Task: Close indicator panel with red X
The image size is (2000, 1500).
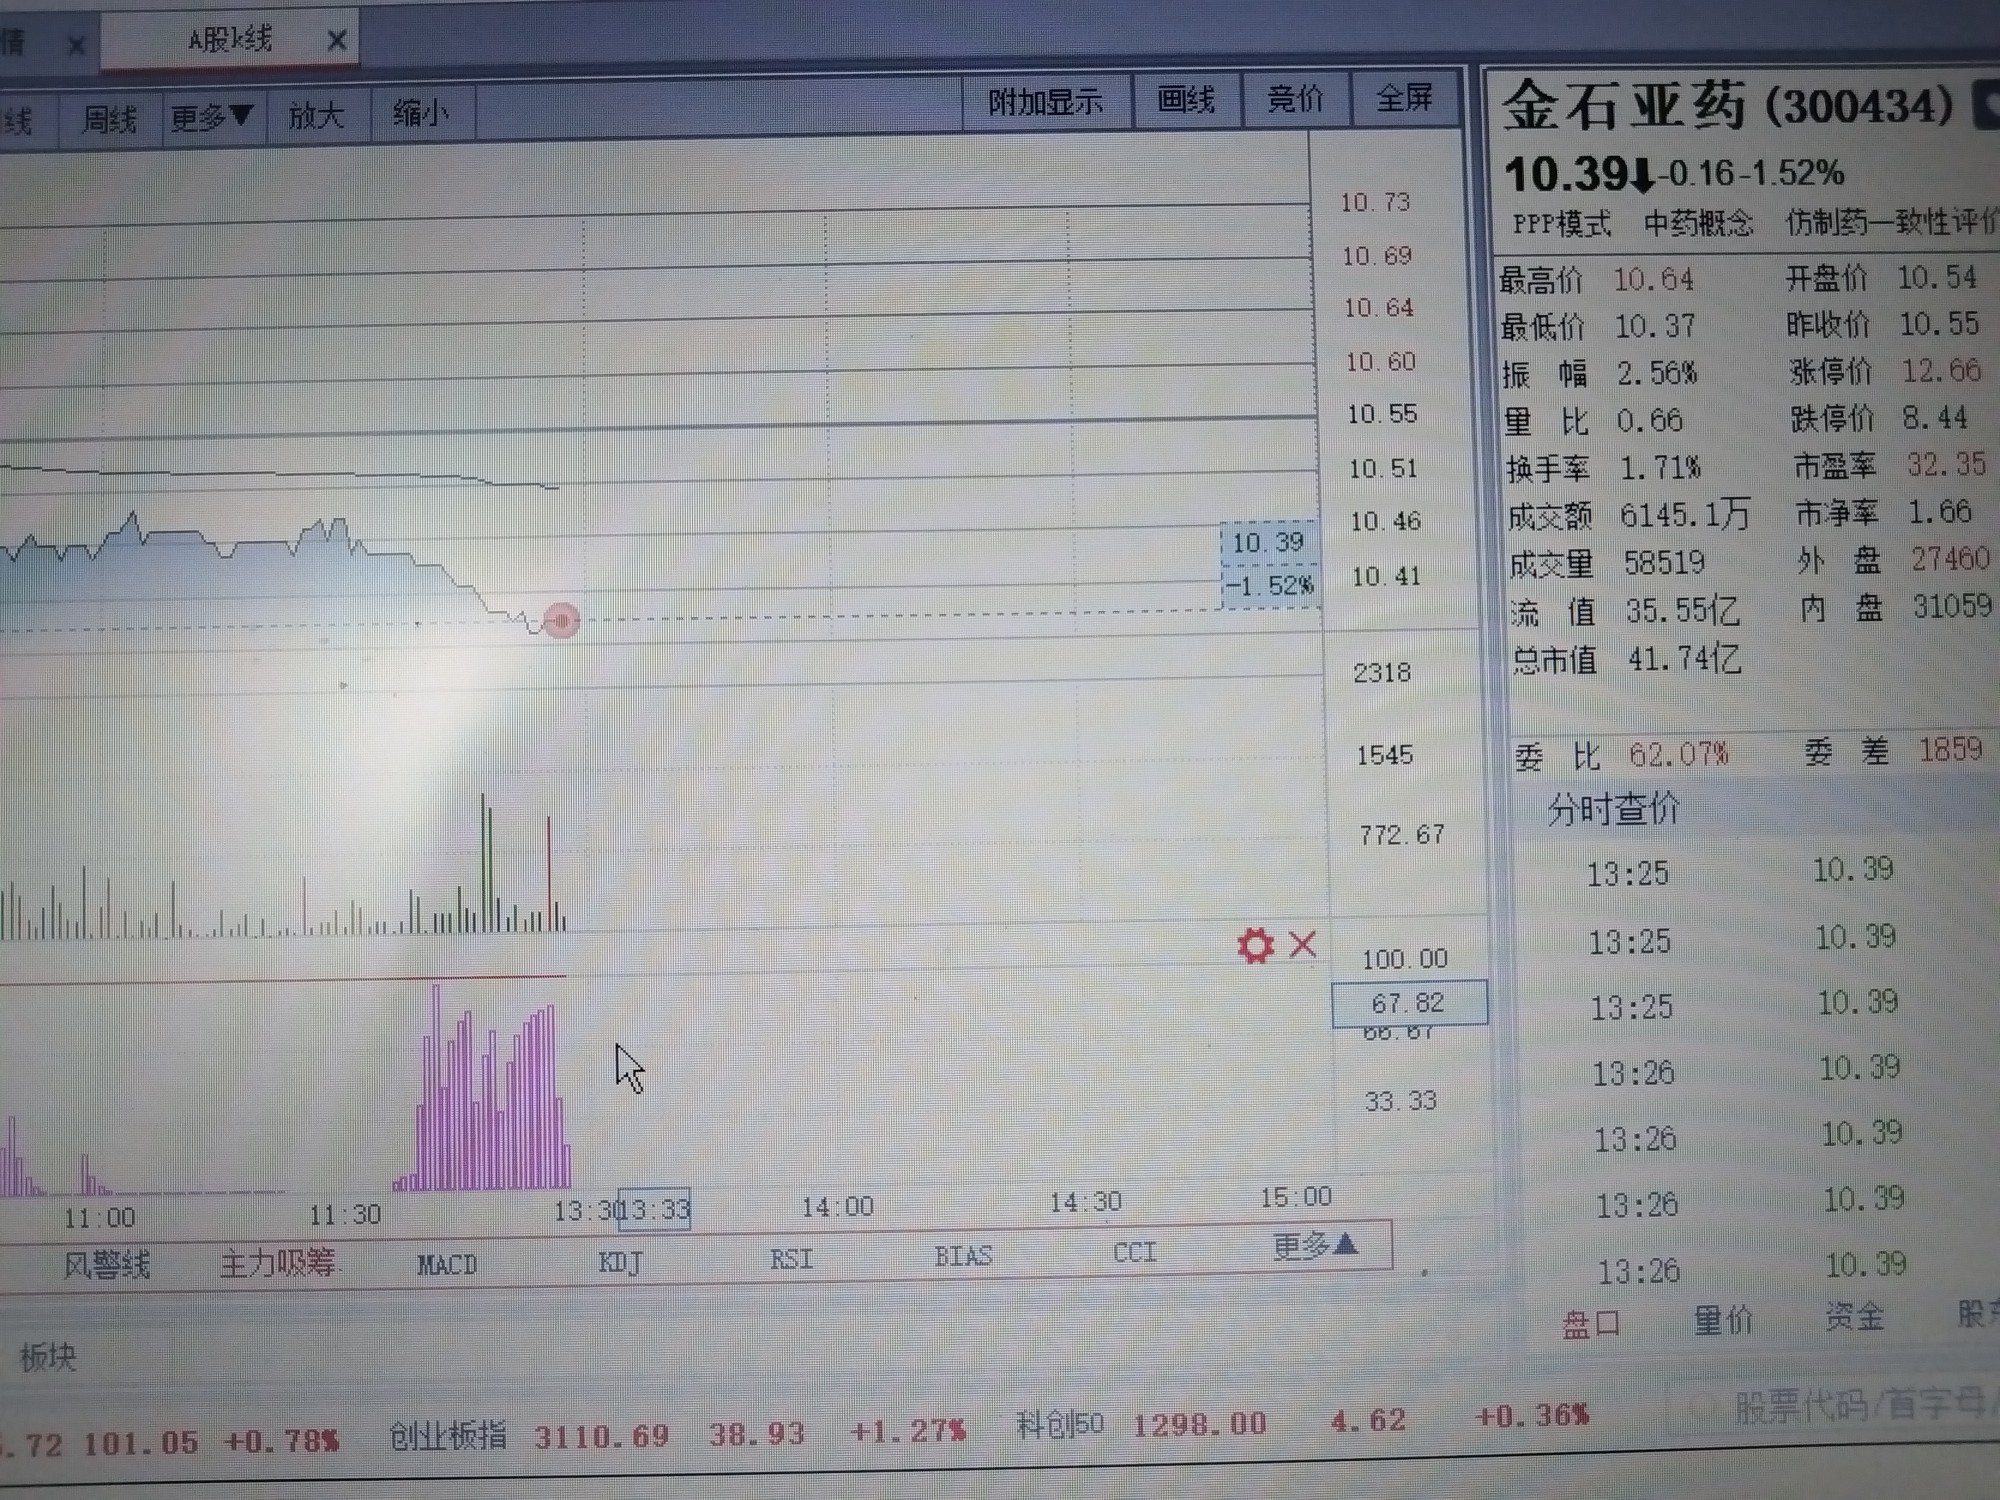Action: pos(1302,944)
